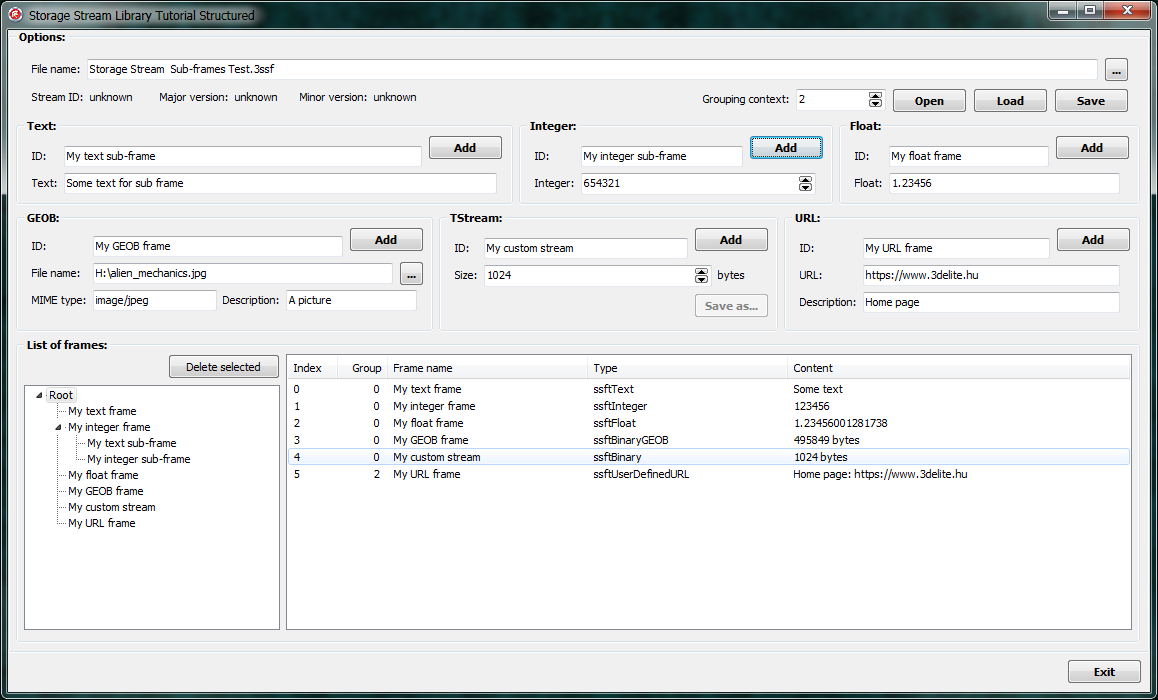
Task: Select My integer frame in the tree
Action: [109, 428]
